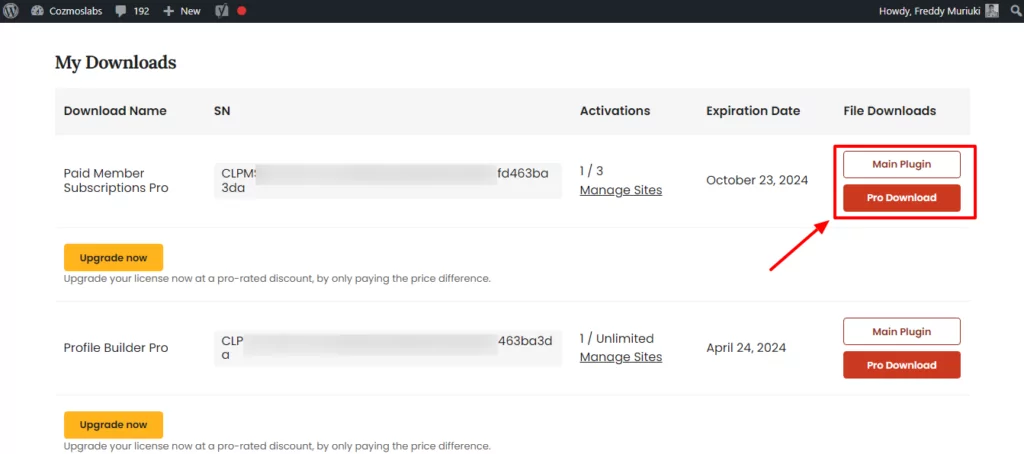Open Manage Sites for Profile Builder Pro

tap(621, 357)
